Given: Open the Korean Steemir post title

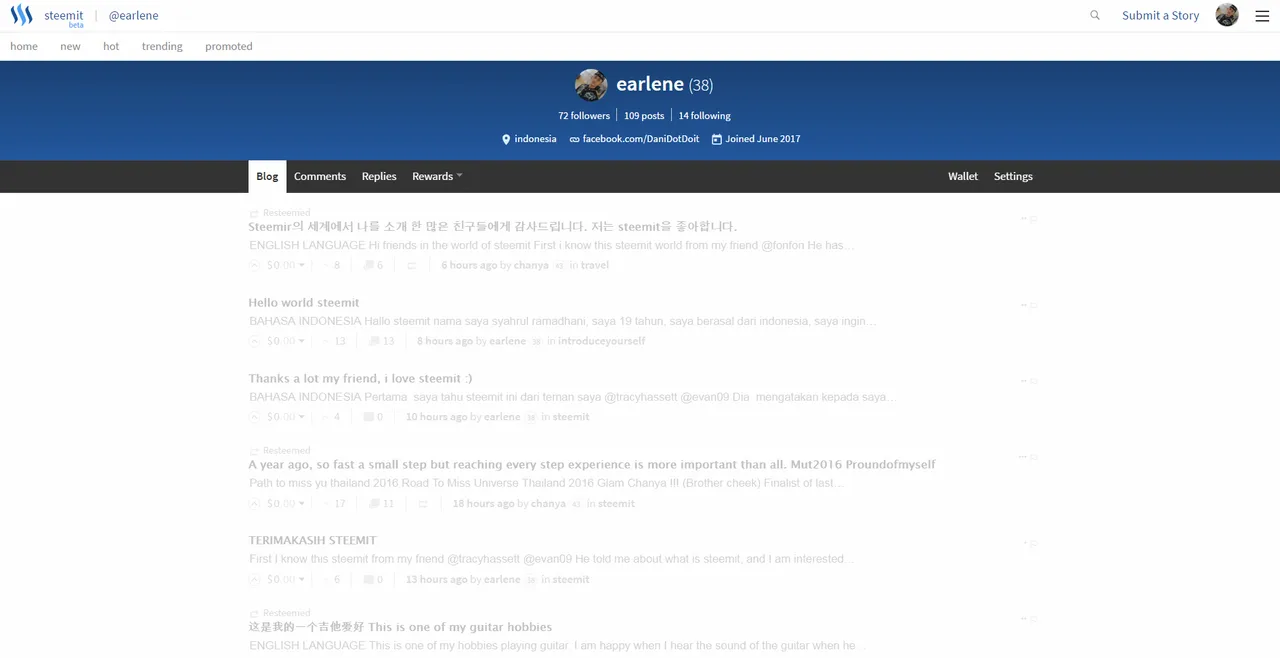Looking at the screenshot, I should (x=493, y=227).
